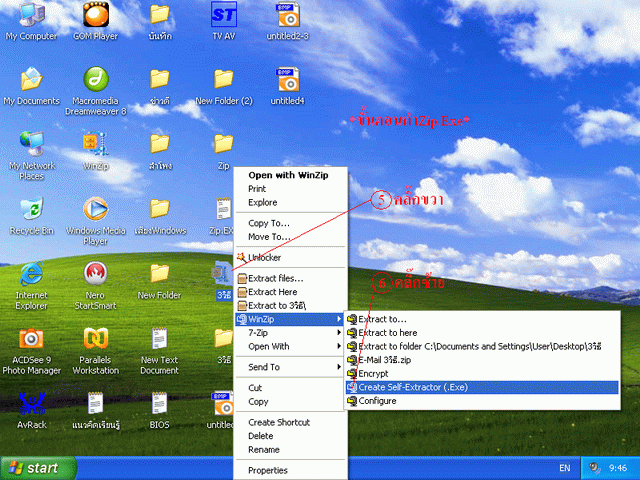
Task: Choose Explore from the context menu
Action: [291, 202]
